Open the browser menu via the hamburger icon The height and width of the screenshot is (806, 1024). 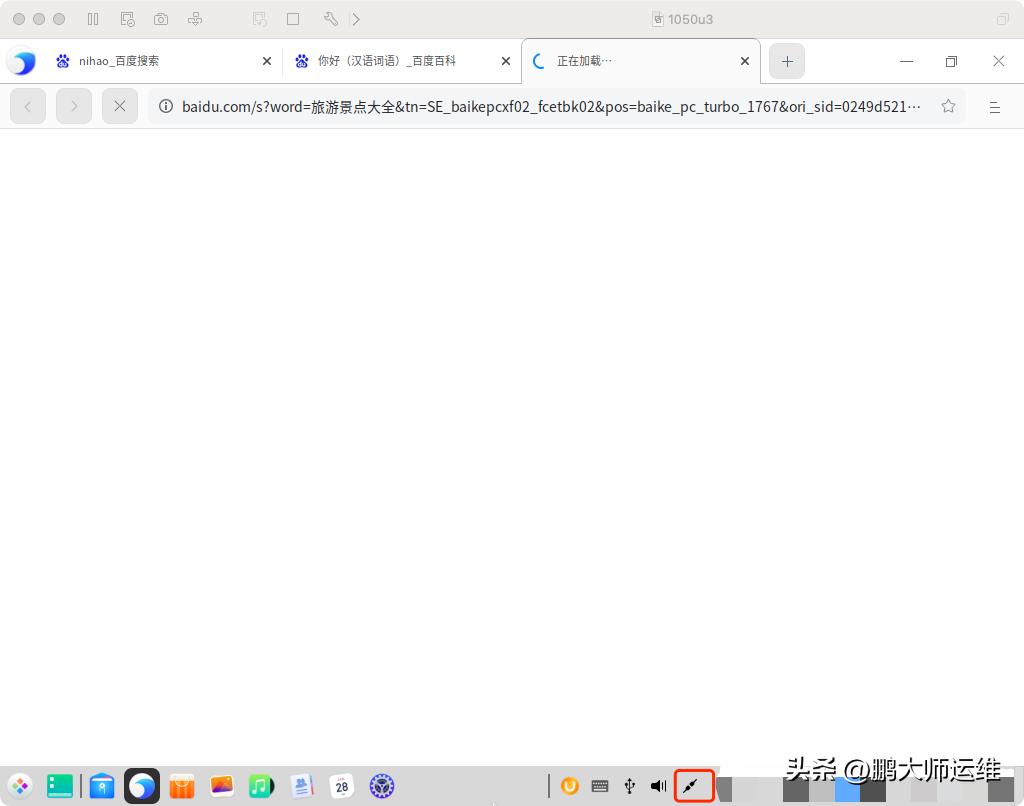coord(995,106)
